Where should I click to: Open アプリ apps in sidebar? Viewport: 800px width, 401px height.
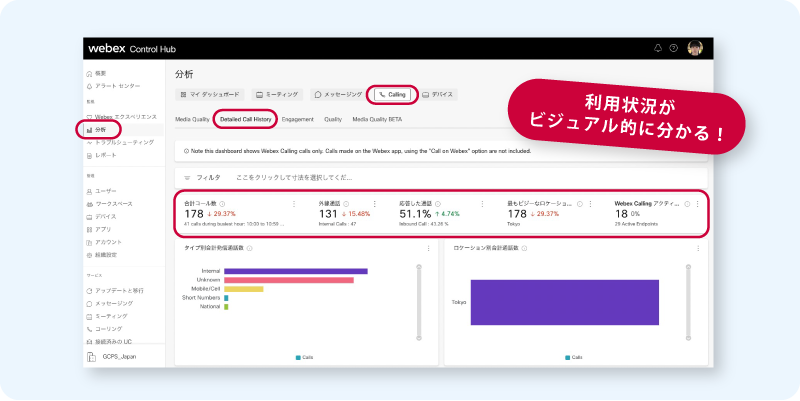tap(99, 229)
